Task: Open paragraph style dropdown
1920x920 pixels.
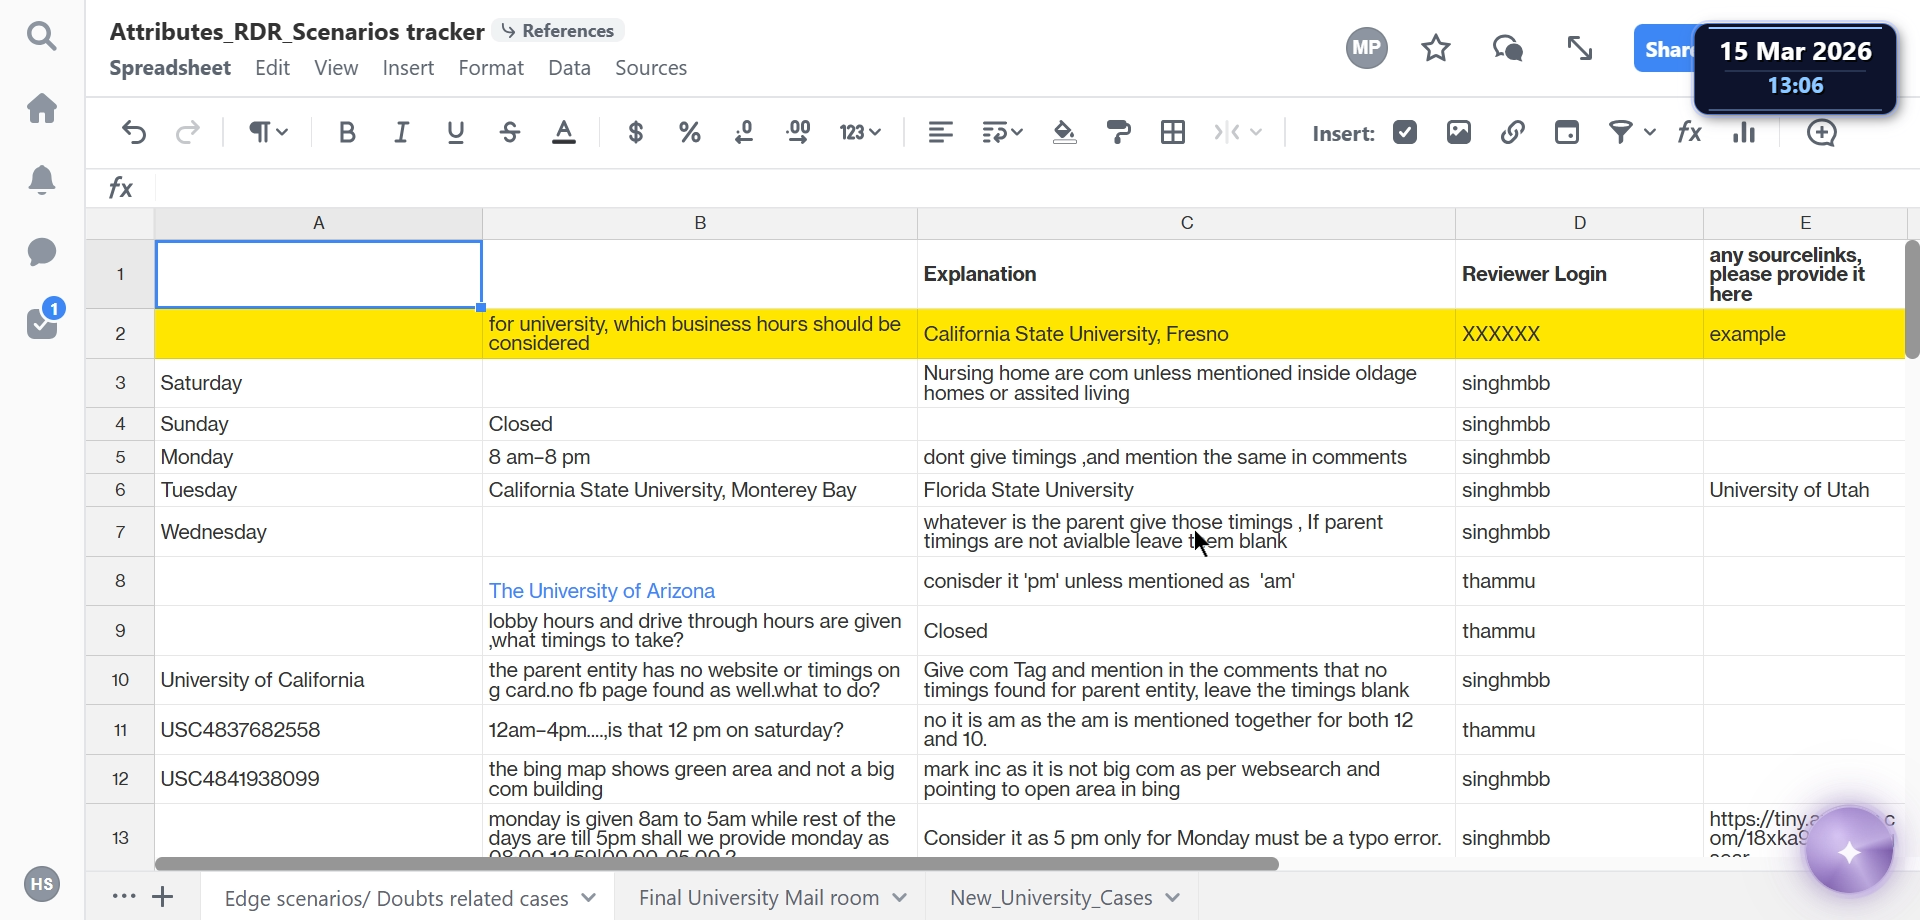Action: coord(268,132)
